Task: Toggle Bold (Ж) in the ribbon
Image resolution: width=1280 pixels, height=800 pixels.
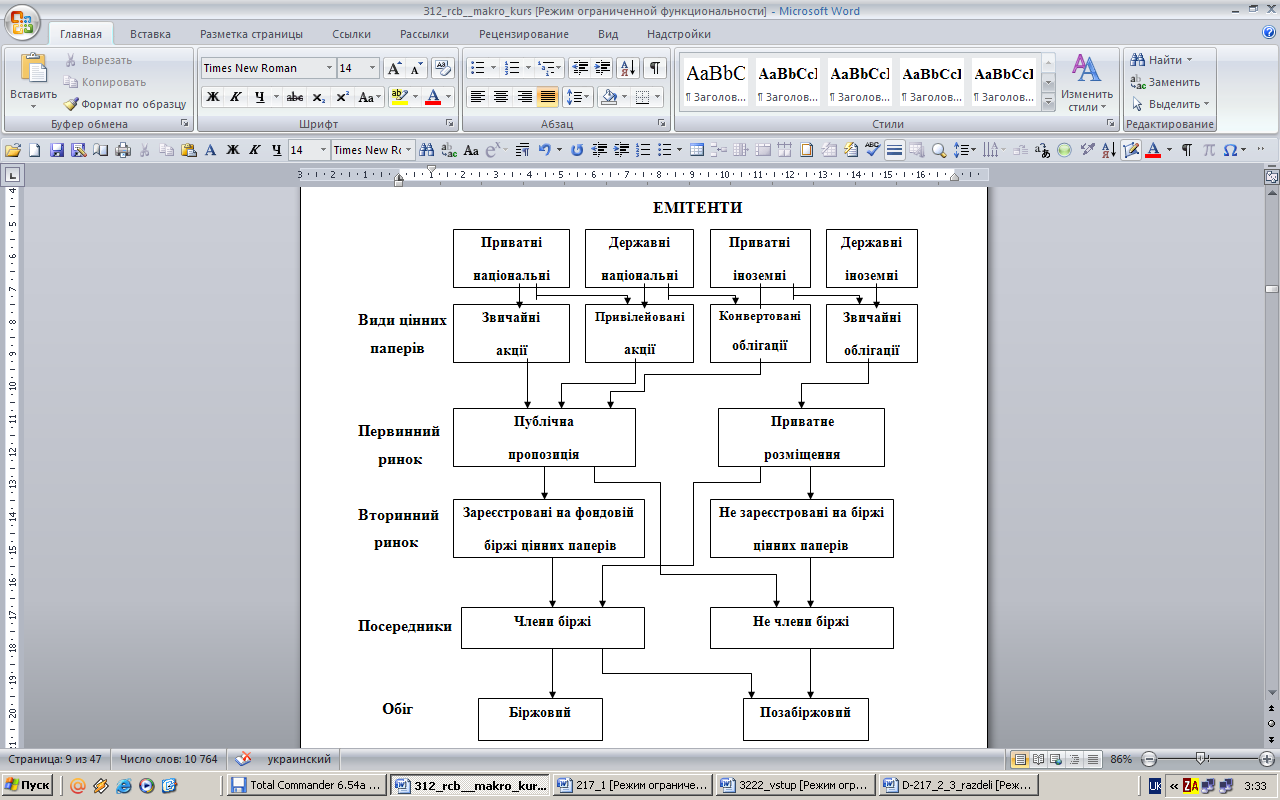Action: pyautogui.click(x=213, y=97)
